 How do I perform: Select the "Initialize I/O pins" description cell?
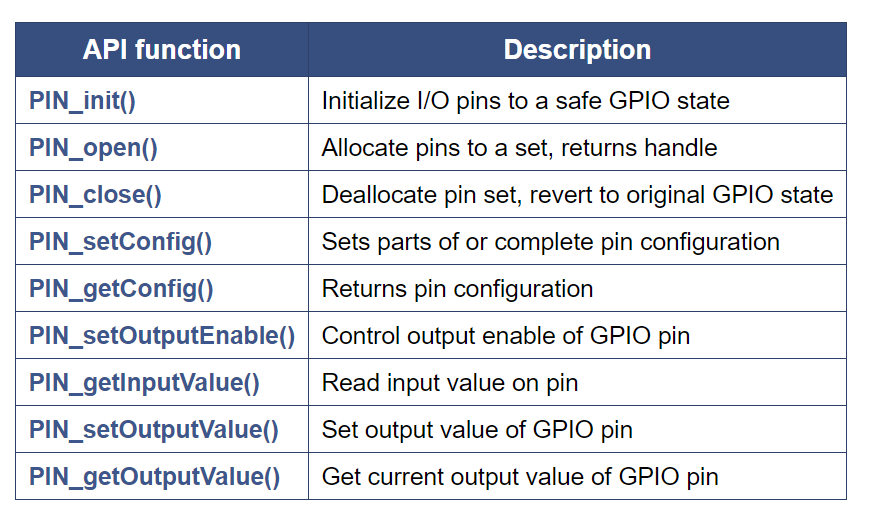[525, 101]
